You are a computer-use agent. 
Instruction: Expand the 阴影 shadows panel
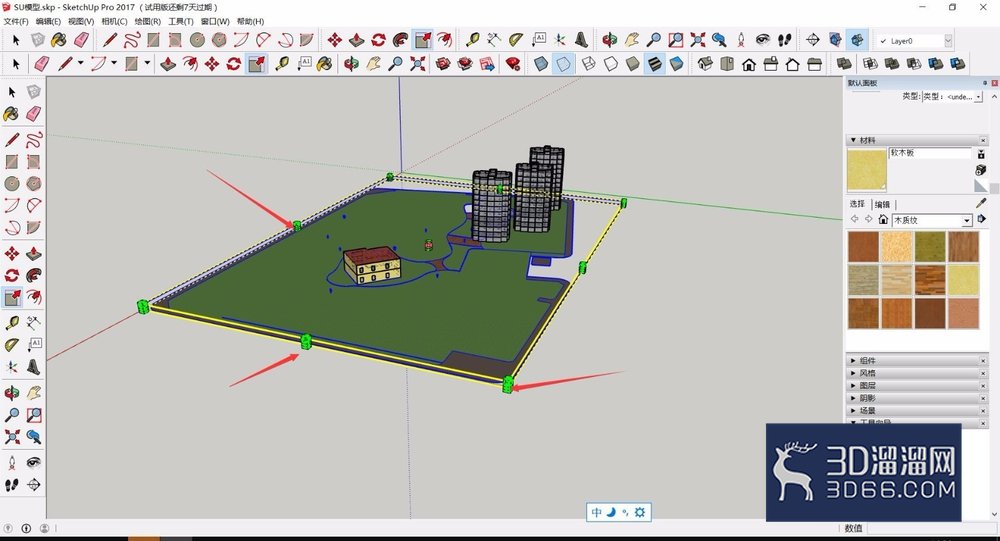853,398
